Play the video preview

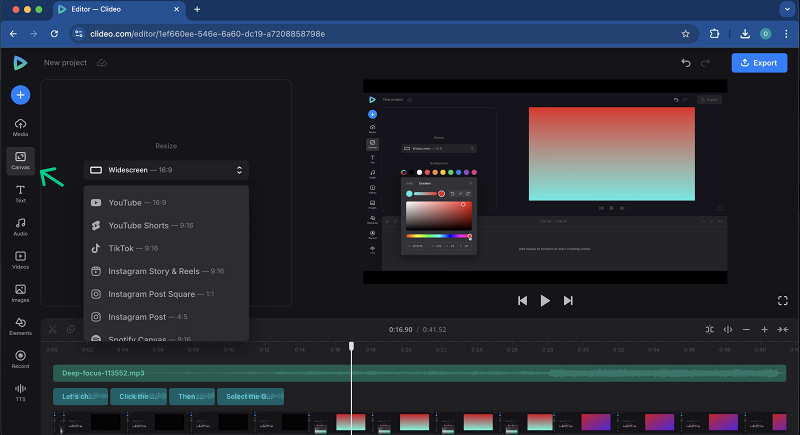click(545, 301)
